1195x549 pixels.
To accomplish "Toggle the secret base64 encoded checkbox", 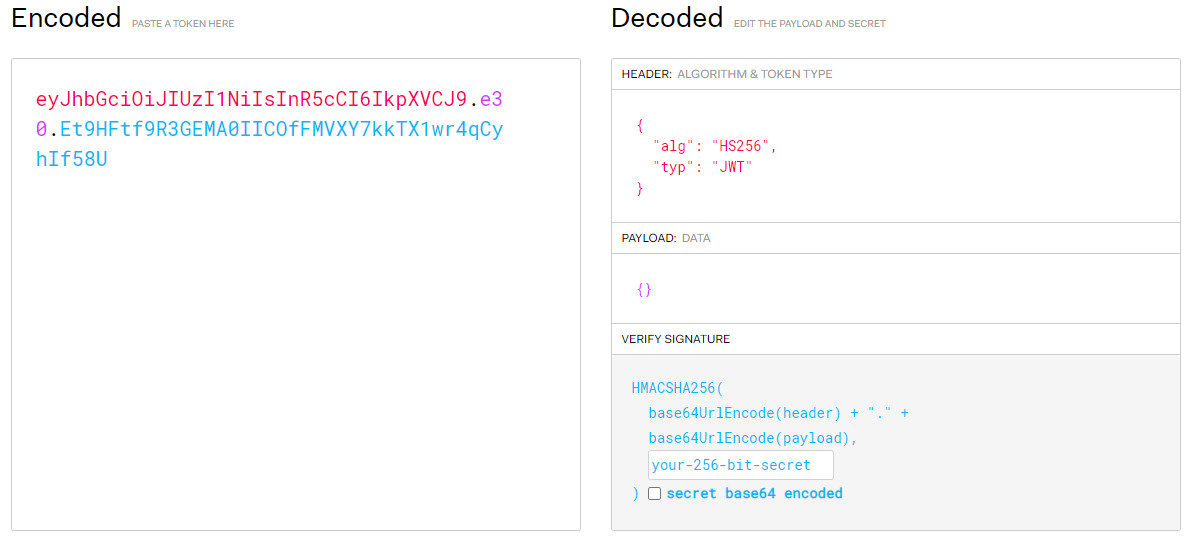I will point(655,493).
